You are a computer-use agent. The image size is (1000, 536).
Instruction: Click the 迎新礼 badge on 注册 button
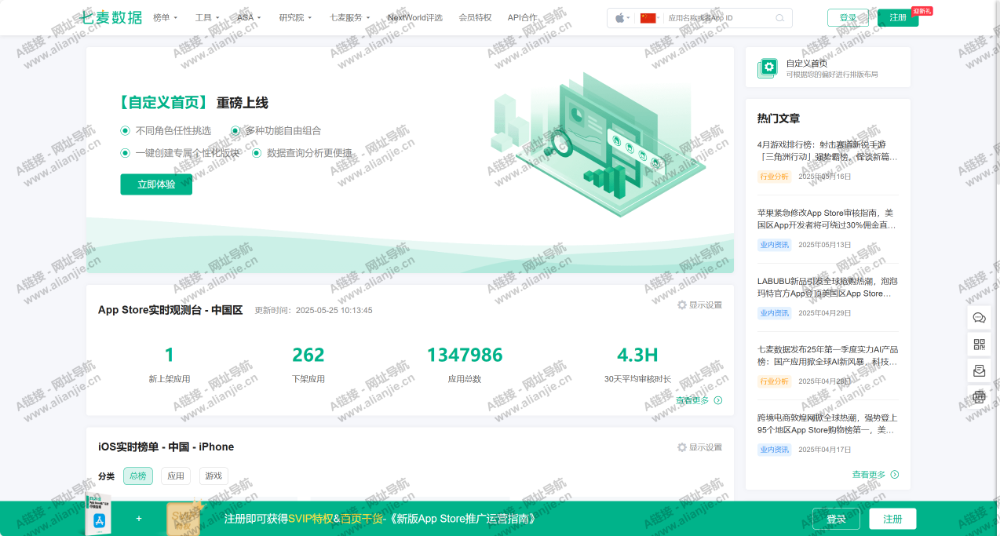[922, 11]
